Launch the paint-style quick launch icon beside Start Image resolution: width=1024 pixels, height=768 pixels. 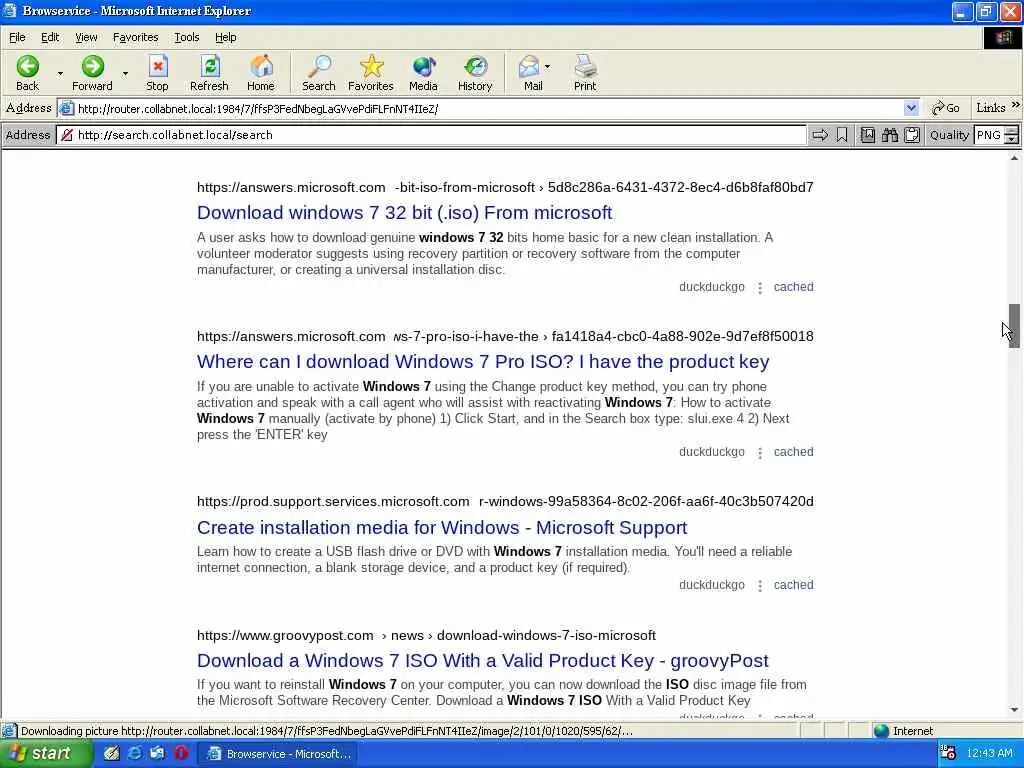coord(112,754)
